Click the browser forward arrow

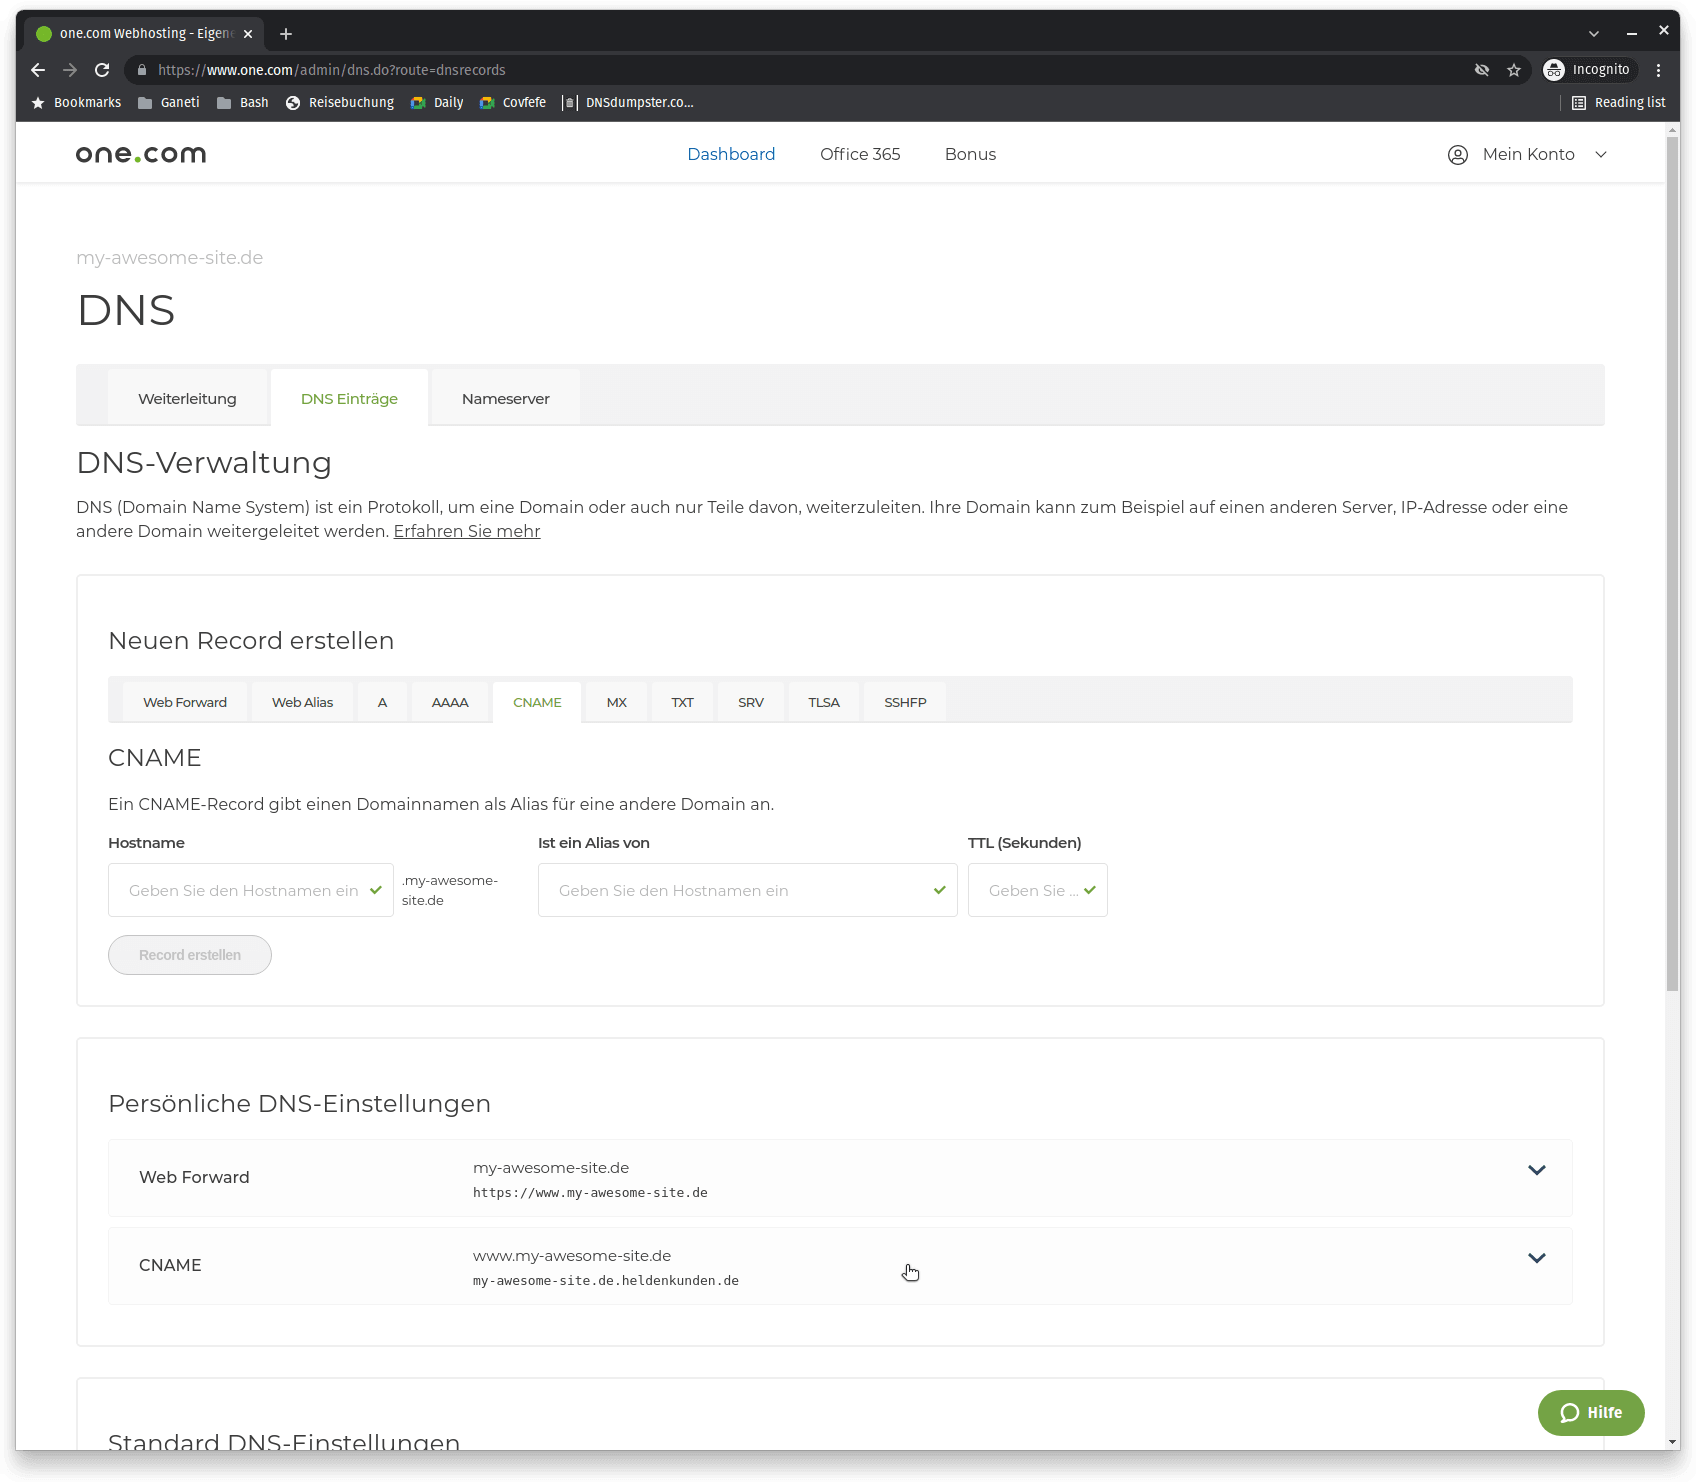point(70,70)
